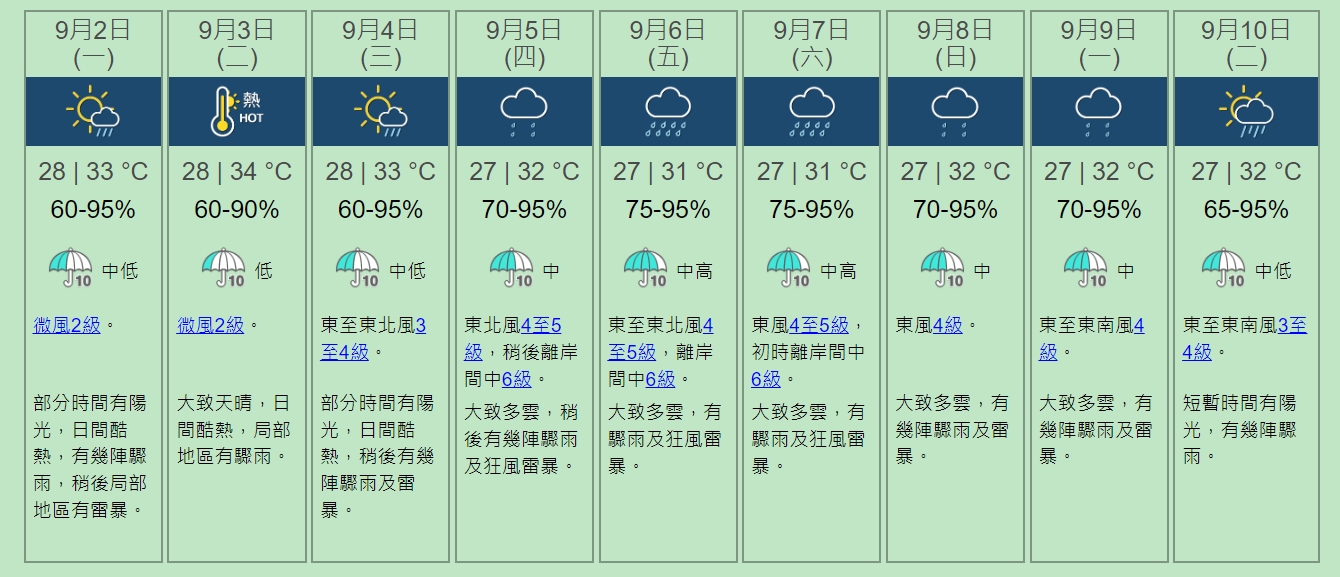Image resolution: width=1340 pixels, height=577 pixels.
Task: Click the heavy rain icon for 9月6日
Action: coord(668,111)
